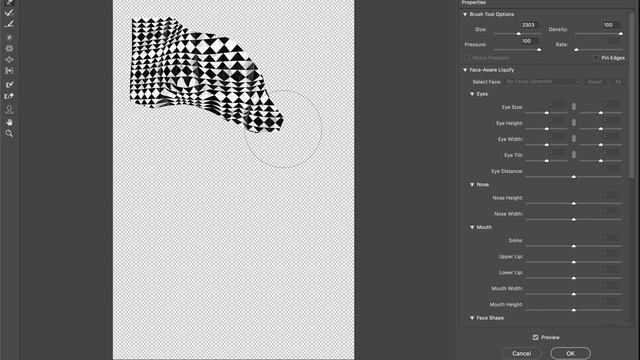This screenshot has height=360, width=640.
Task: Select the Twirl Clockwise tool
Action: click(9, 38)
